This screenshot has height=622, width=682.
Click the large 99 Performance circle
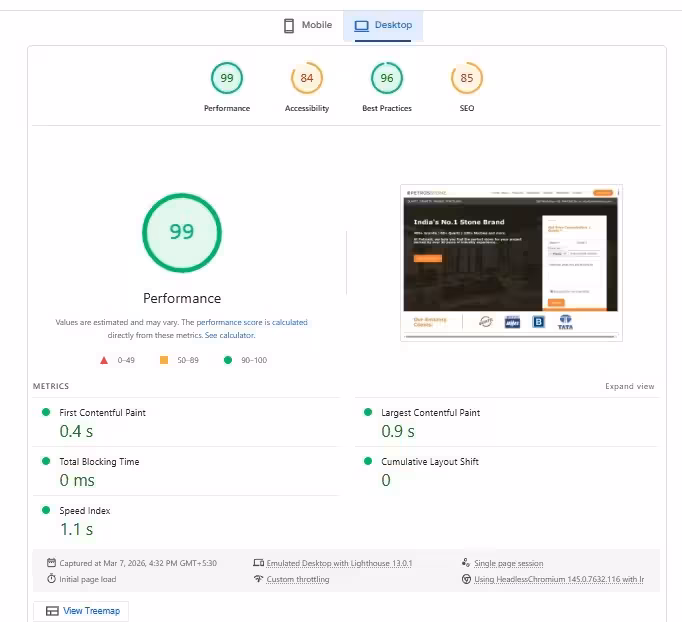[x=182, y=233]
